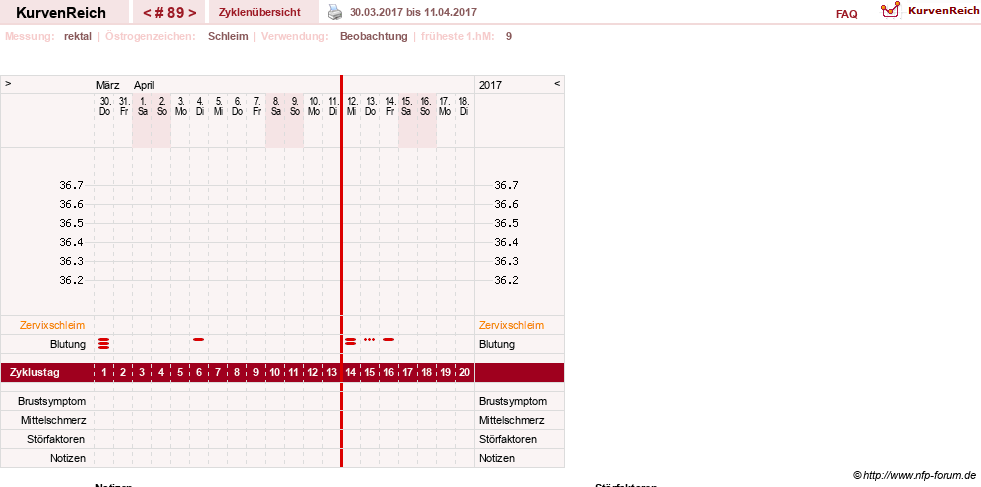Click cycle day 11 in the Zyklustag bar

(294, 372)
